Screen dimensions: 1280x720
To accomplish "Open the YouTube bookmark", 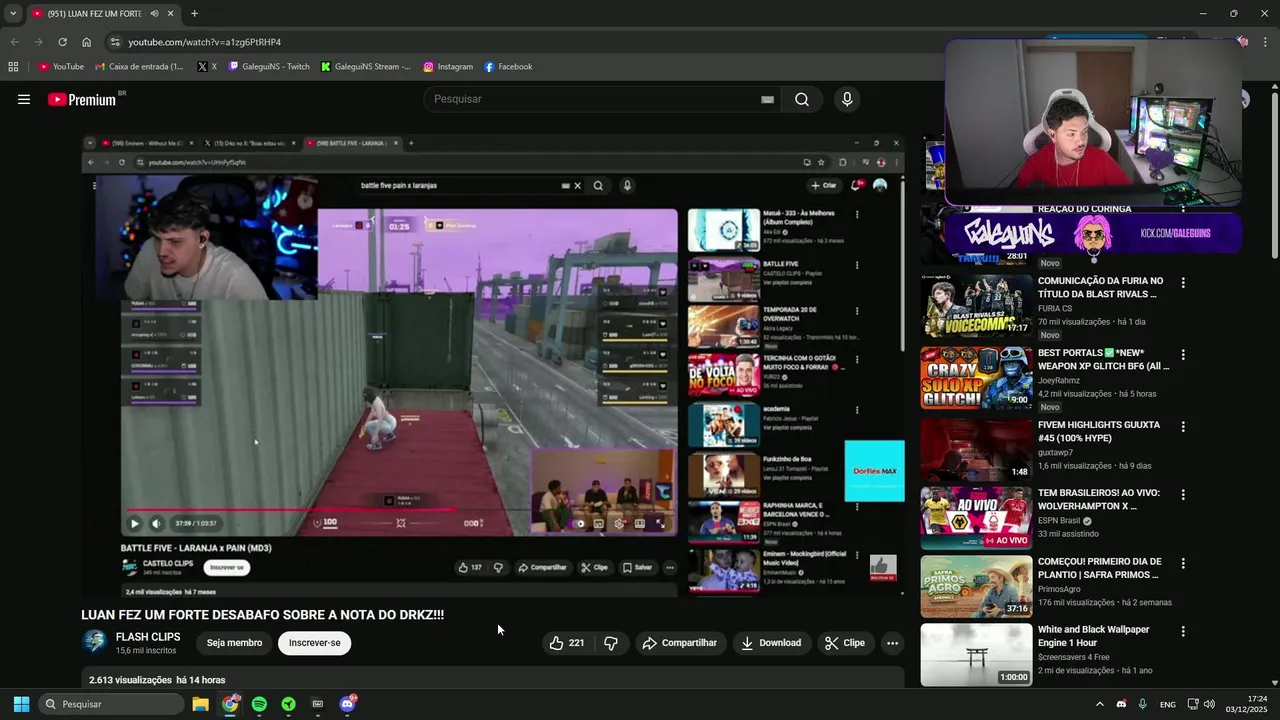I will (x=61, y=67).
